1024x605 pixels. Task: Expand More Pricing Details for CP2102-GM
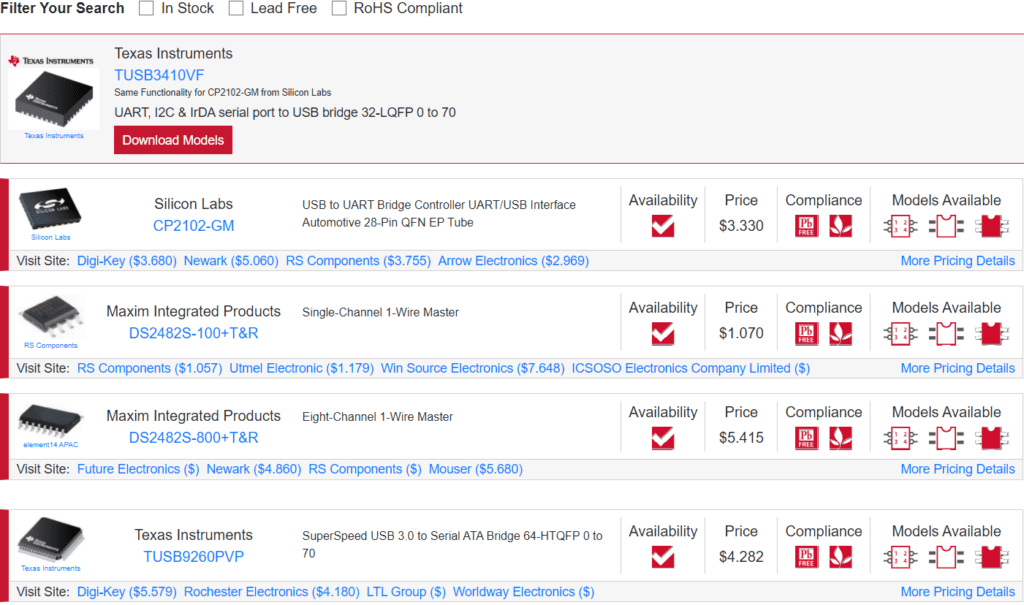tap(957, 260)
